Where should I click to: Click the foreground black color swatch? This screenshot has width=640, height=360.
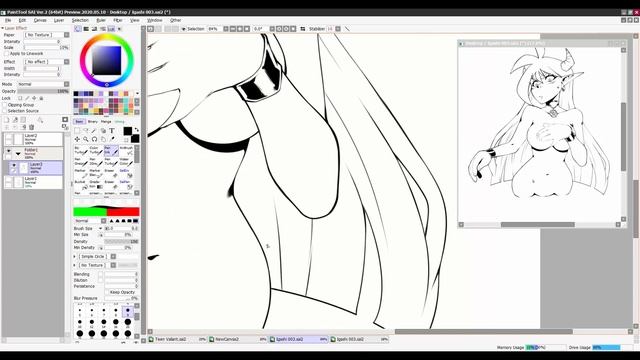click(128, 131)
